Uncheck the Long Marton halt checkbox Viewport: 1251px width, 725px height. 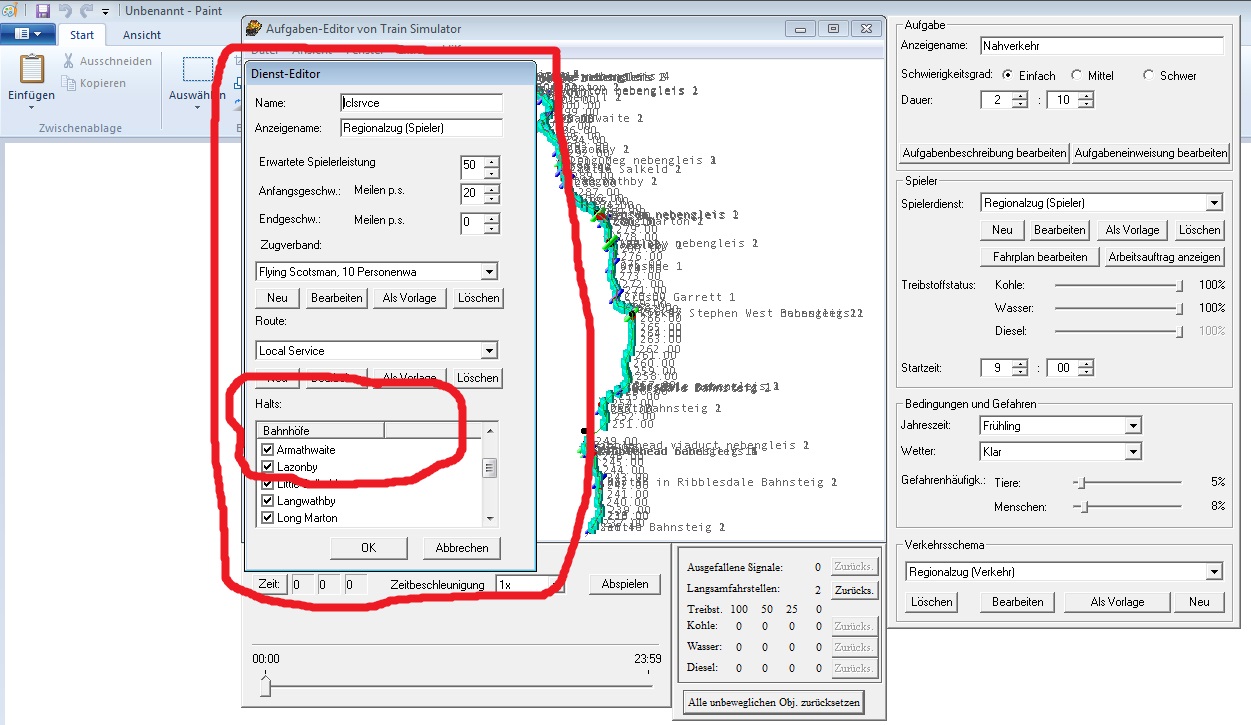tap(267, 518)
